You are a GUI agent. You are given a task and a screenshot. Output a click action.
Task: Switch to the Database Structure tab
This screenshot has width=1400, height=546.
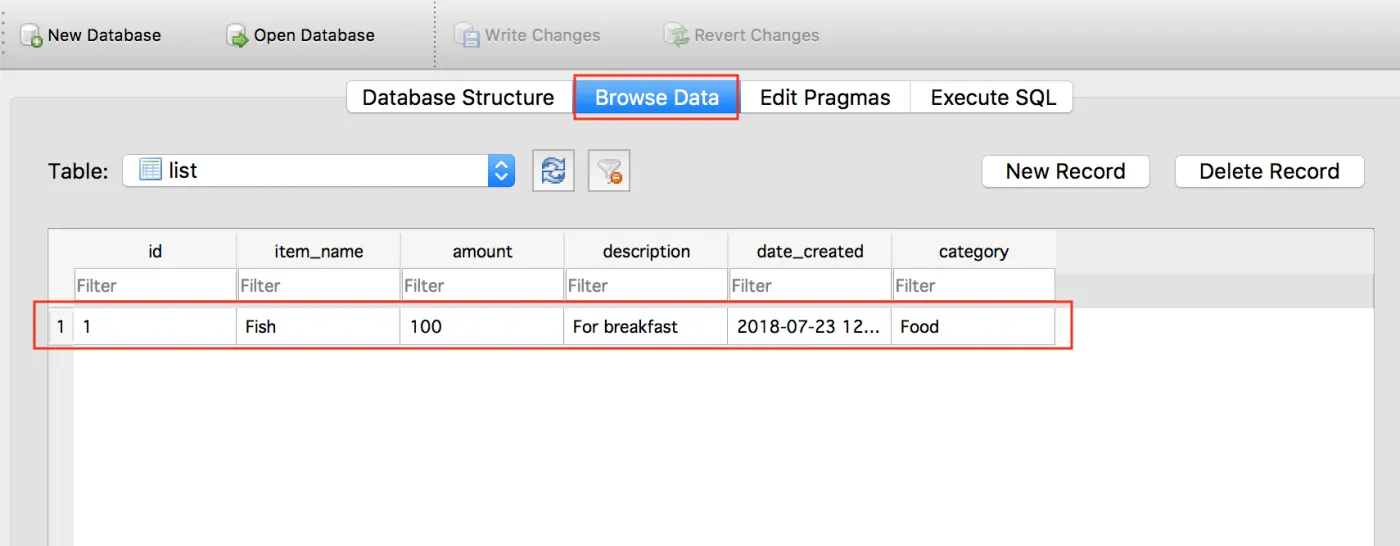(458, 98)
